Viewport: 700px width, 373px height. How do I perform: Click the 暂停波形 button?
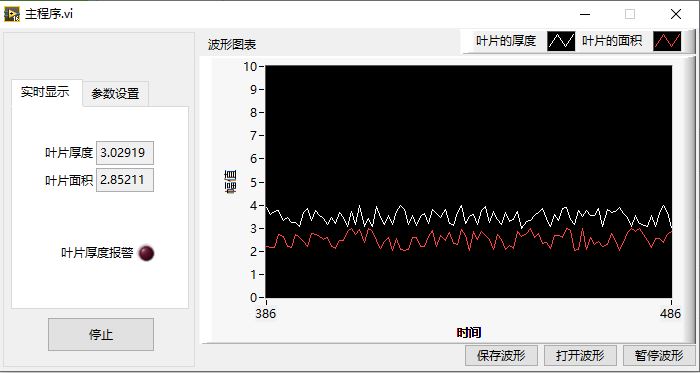point(659,356)
